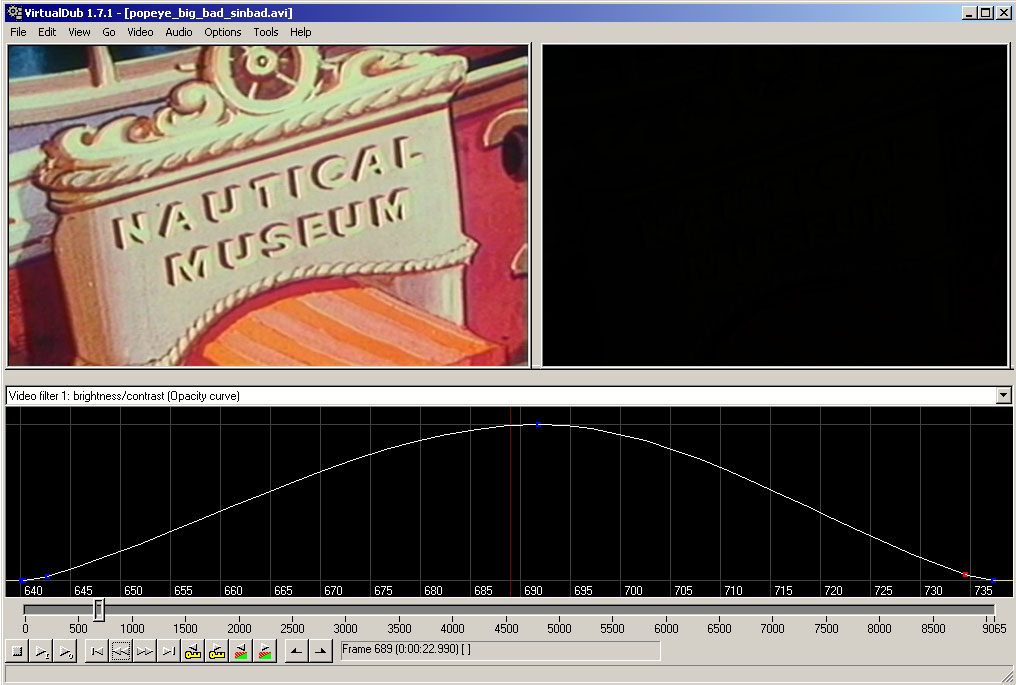Step forward one frame
1016x685 pixels.
pos(145,651)
